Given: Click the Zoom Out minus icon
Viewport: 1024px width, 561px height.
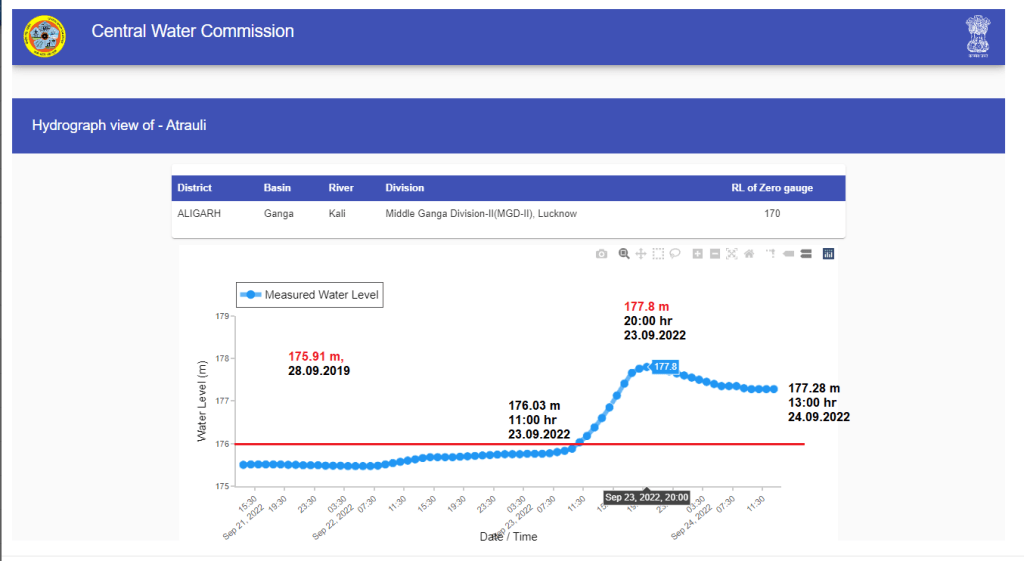Looking at the screenshot, I should [715, 254].
